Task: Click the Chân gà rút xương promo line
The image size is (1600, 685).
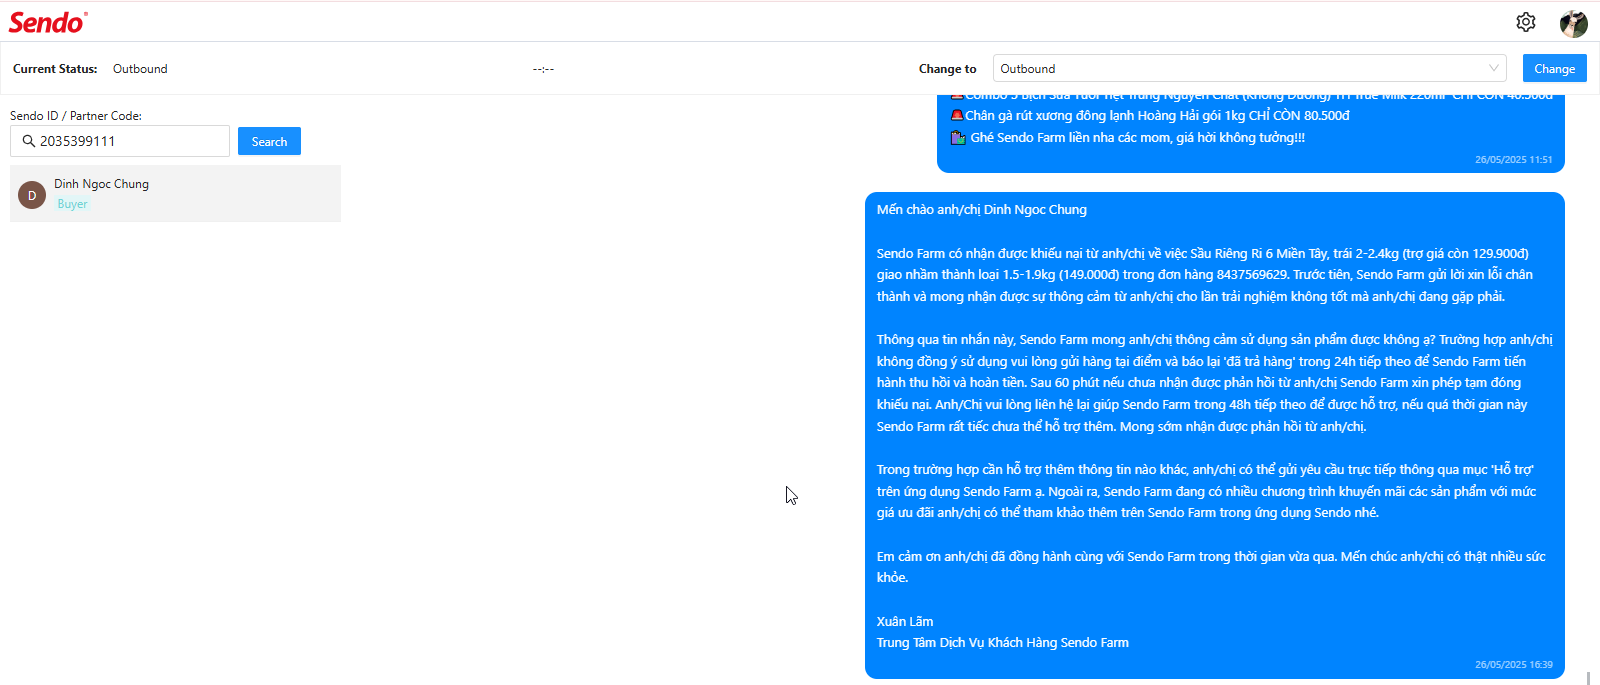Action: pos(1150,115)
